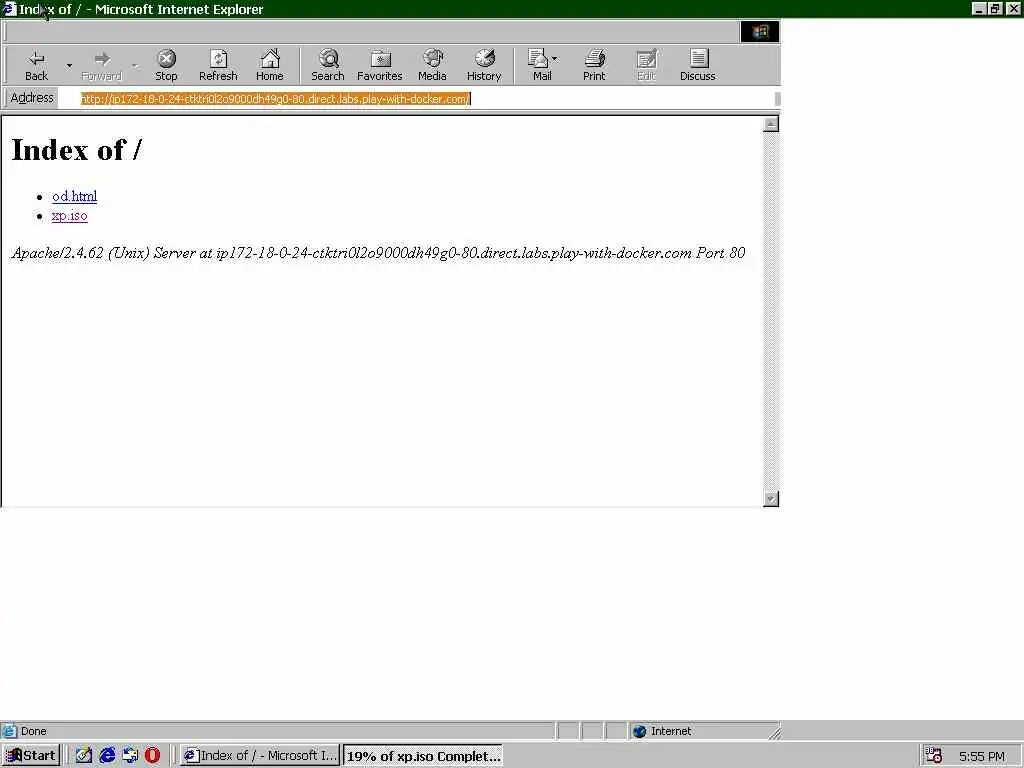Print the current page
Image resolution: width=1024 pixels, height=768 pixels.
pyautogui.click(x=594, y=65)
